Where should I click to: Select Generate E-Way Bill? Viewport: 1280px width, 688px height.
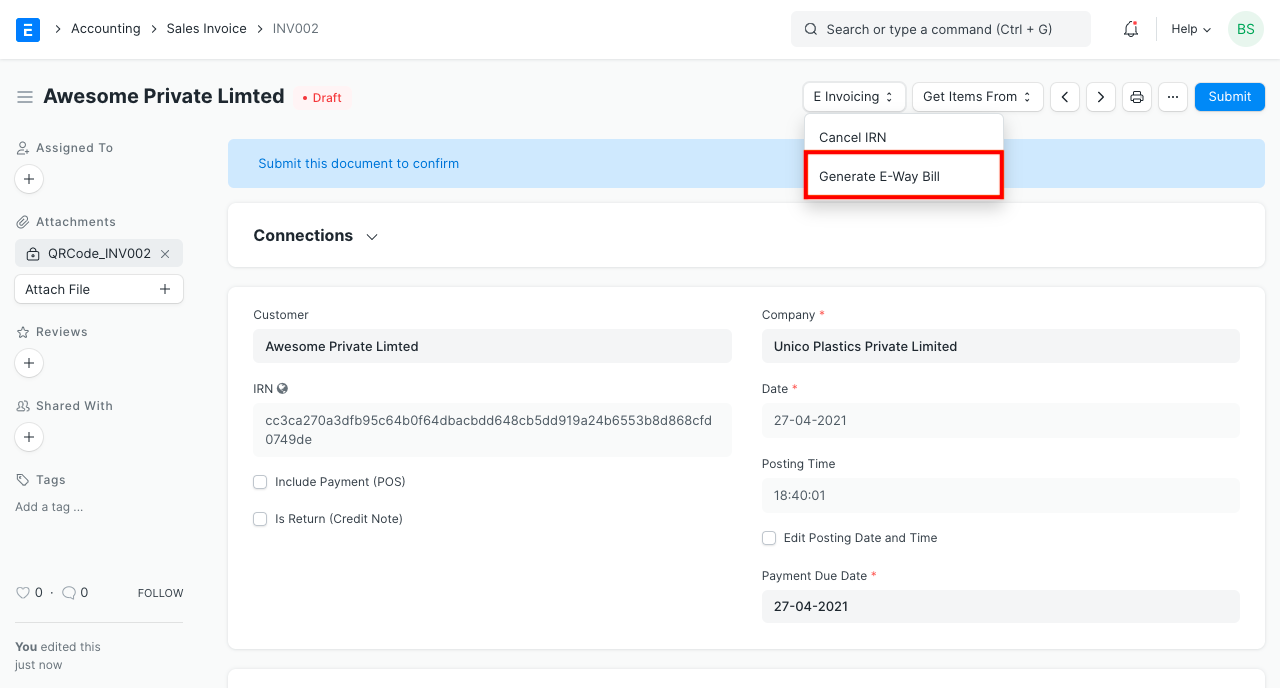pos(878,176)
